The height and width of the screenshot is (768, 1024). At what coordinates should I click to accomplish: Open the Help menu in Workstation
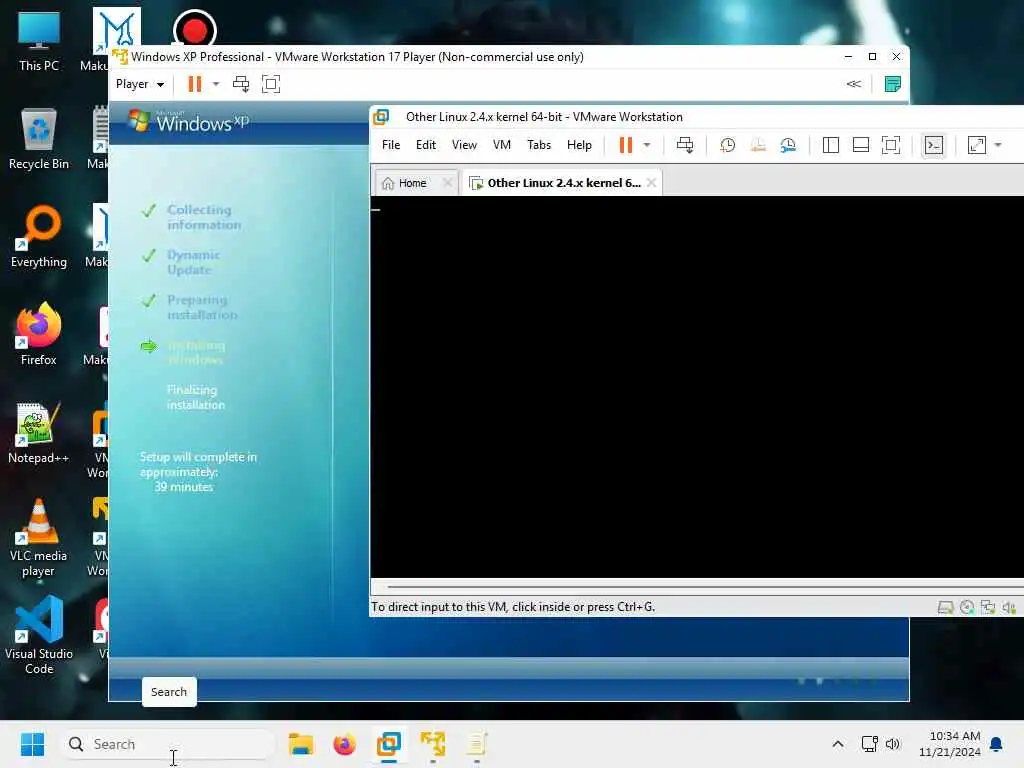click(579, 145)
